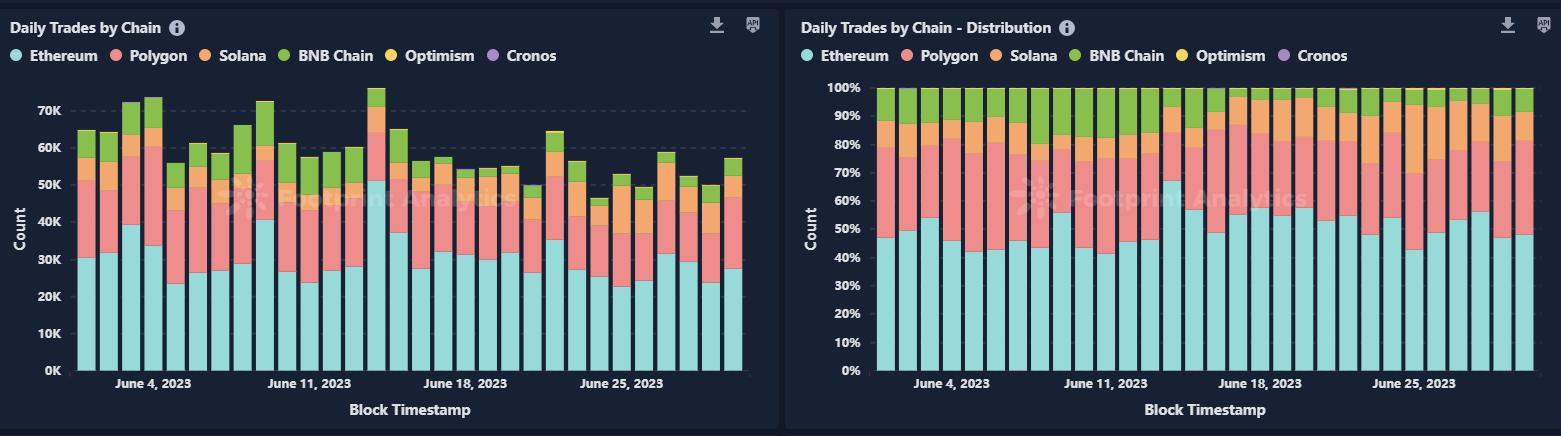
Task: Open API access for the count chart
Action: 753,25
